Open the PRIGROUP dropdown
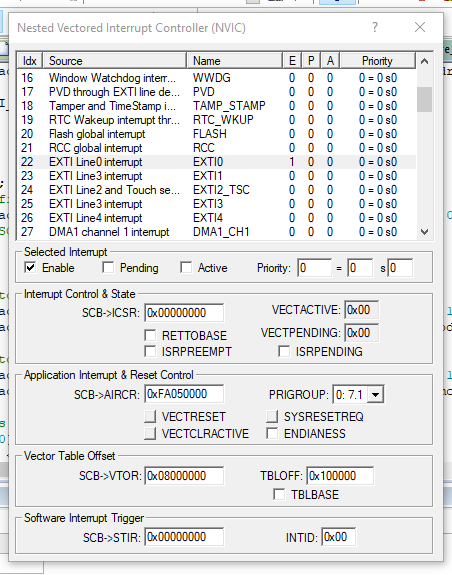 pyautogui.click(x=375, y=395)
